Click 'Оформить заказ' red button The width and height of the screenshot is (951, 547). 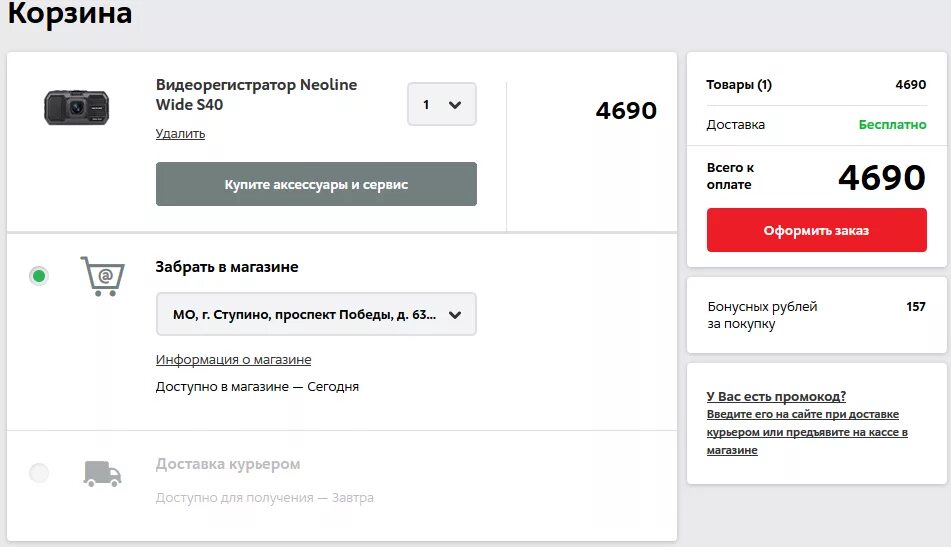pos(816,230)
